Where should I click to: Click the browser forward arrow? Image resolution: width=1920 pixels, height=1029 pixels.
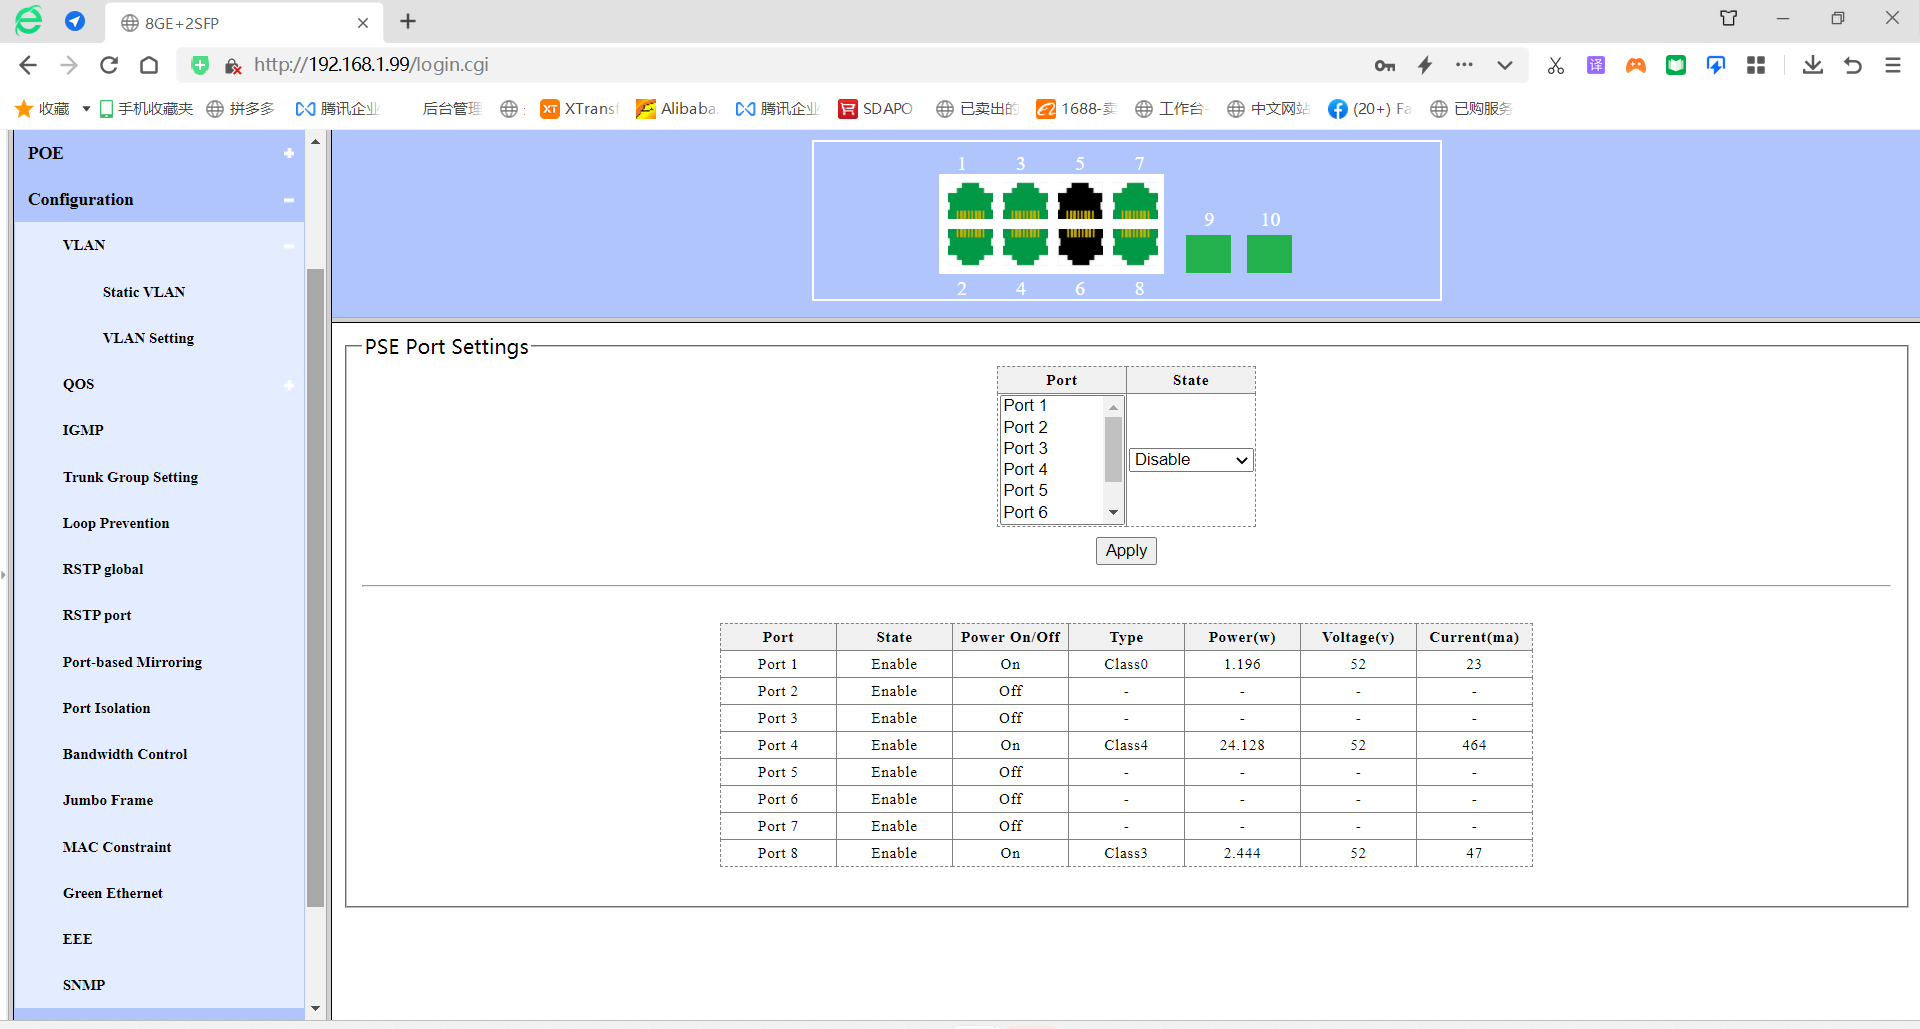pyautogui.click(x=69, y=65)
